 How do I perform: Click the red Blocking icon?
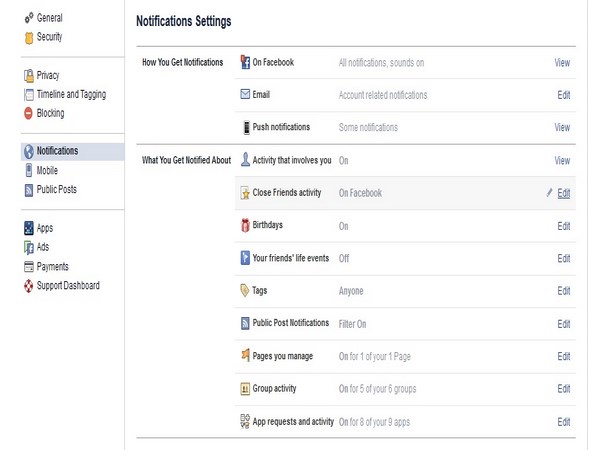tap(29, 113)
